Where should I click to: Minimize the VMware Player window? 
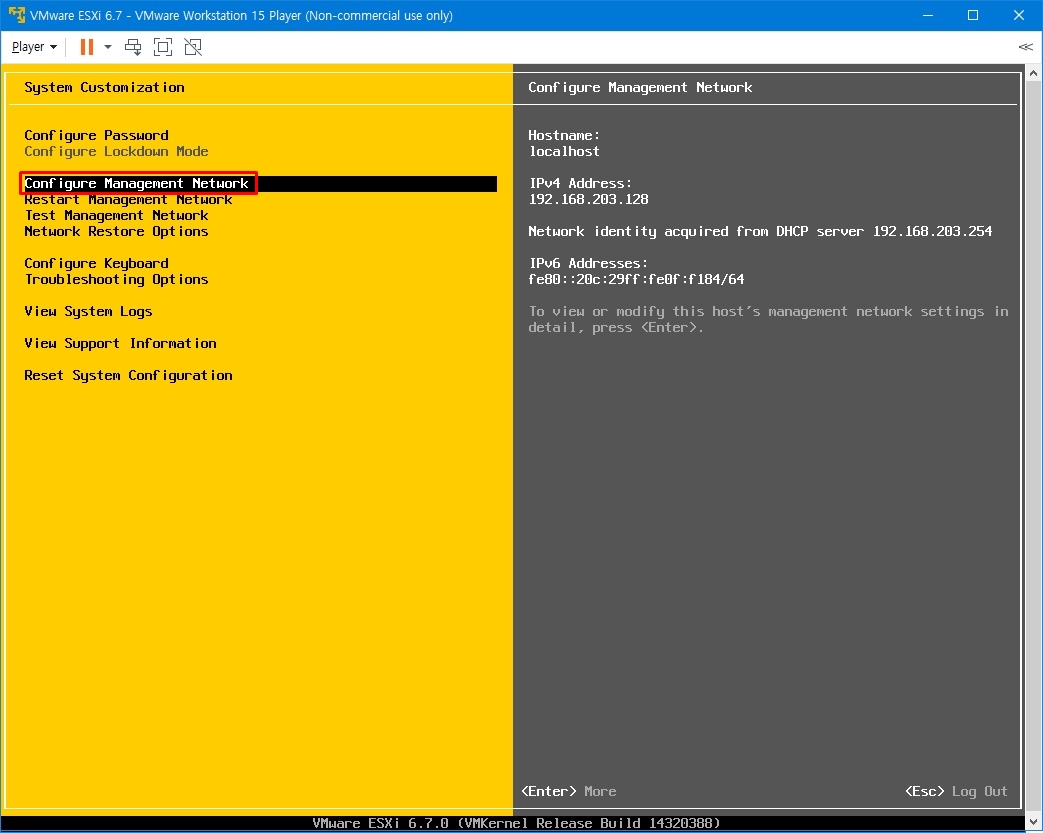[x=928, y=15]
